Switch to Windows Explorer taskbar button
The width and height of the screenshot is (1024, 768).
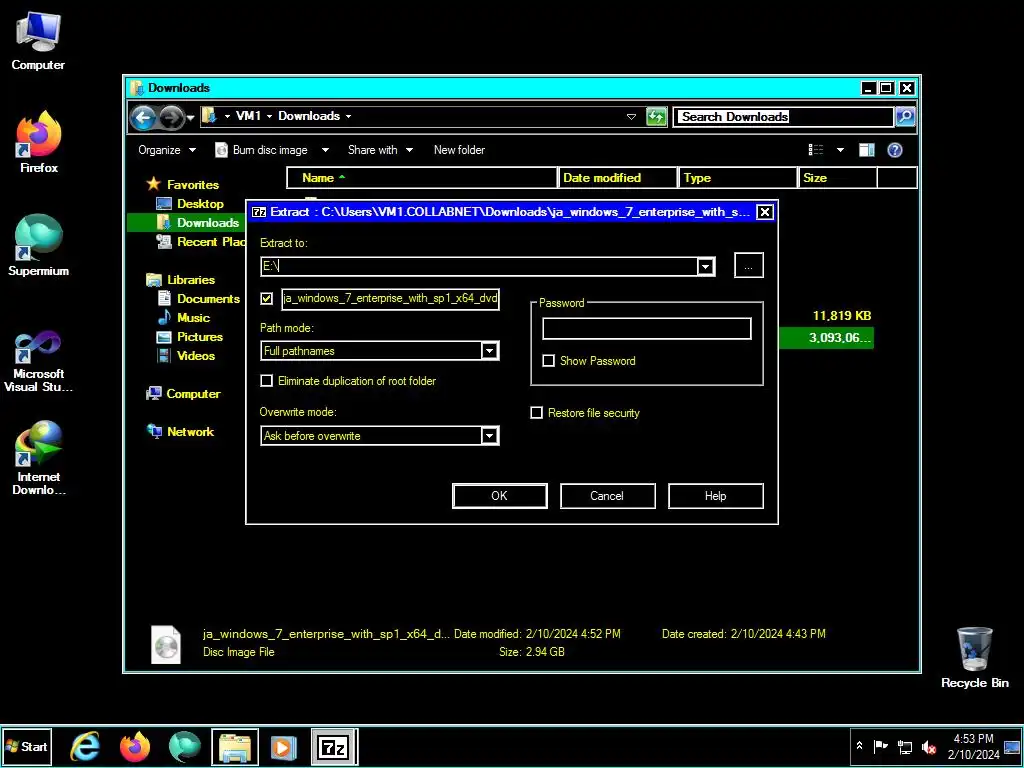tap(235, 746)
